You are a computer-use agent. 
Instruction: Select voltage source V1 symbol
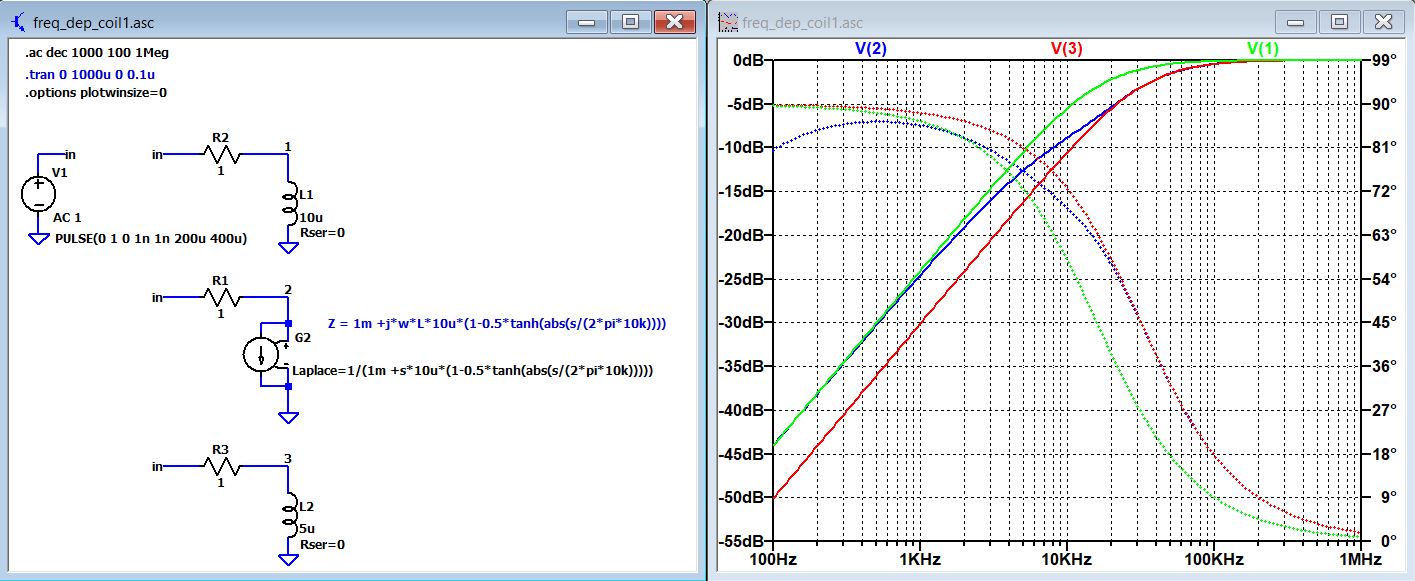(39, 193)
